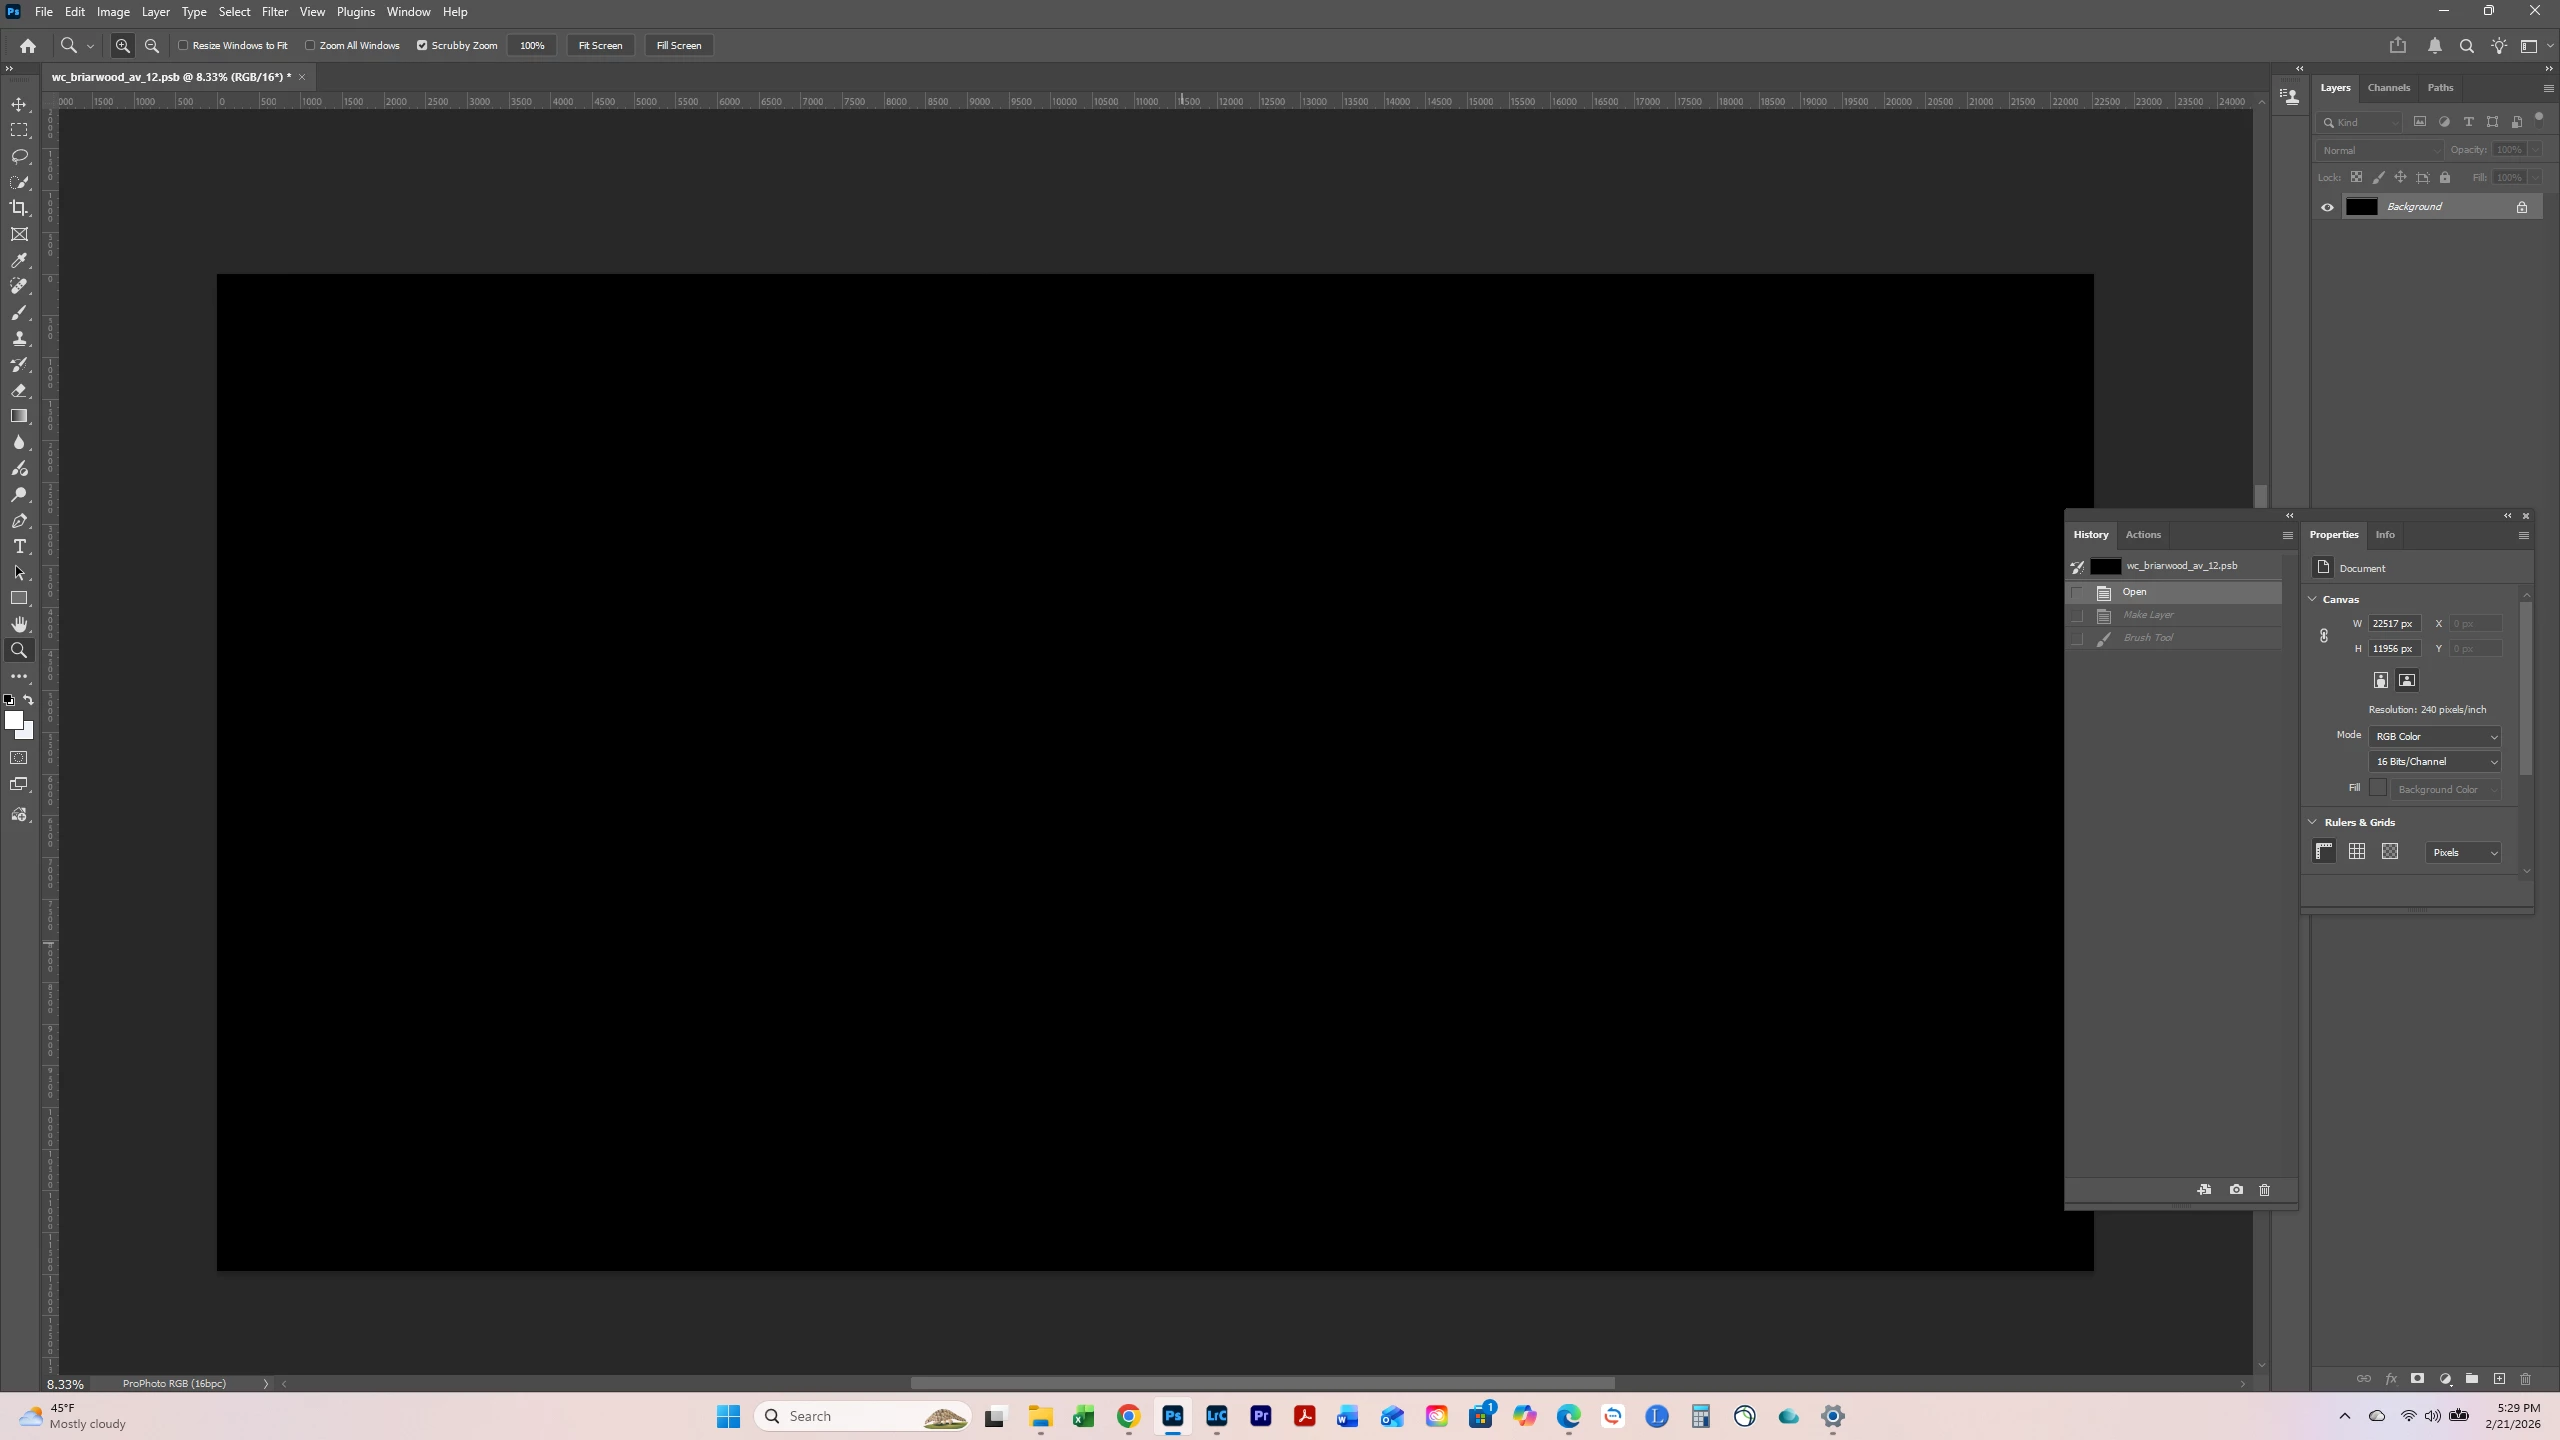Image resolution: width=2560 pixels, height=1440 pixels.
Task: Click the Fit Screen button
Action: (600, 45)
